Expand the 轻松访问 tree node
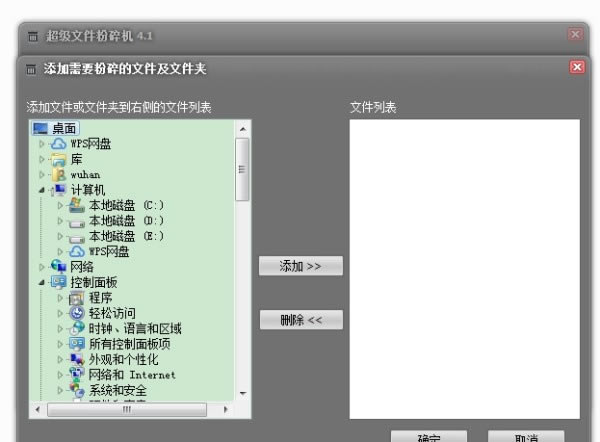Screen dimensions: 600x442 point(60,313)
